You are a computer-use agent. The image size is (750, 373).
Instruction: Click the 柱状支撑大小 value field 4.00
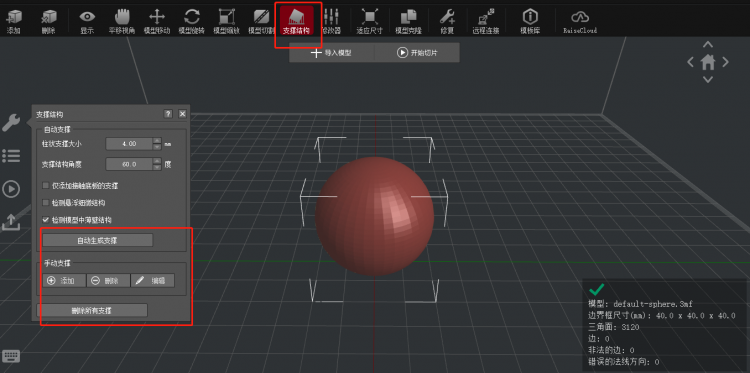129,143
